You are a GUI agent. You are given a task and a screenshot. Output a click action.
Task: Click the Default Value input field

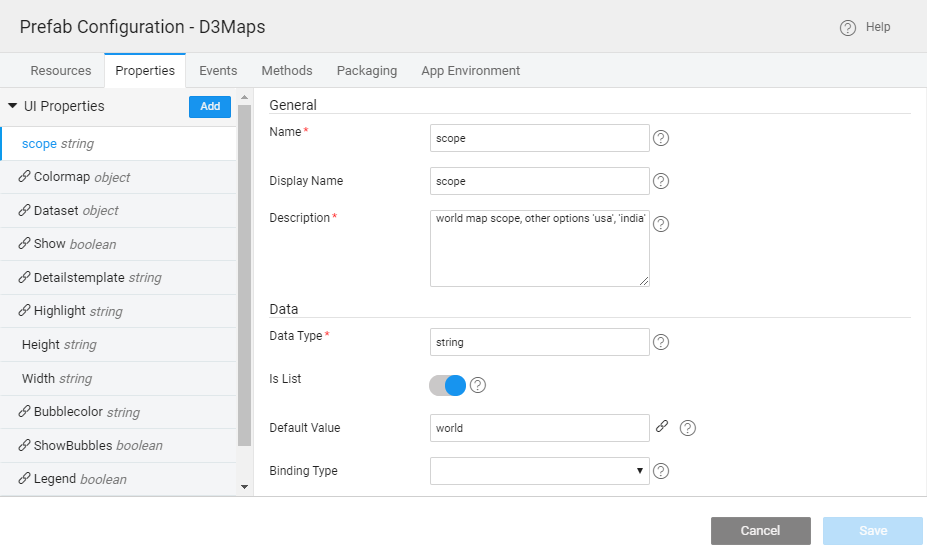click(540, 428)
